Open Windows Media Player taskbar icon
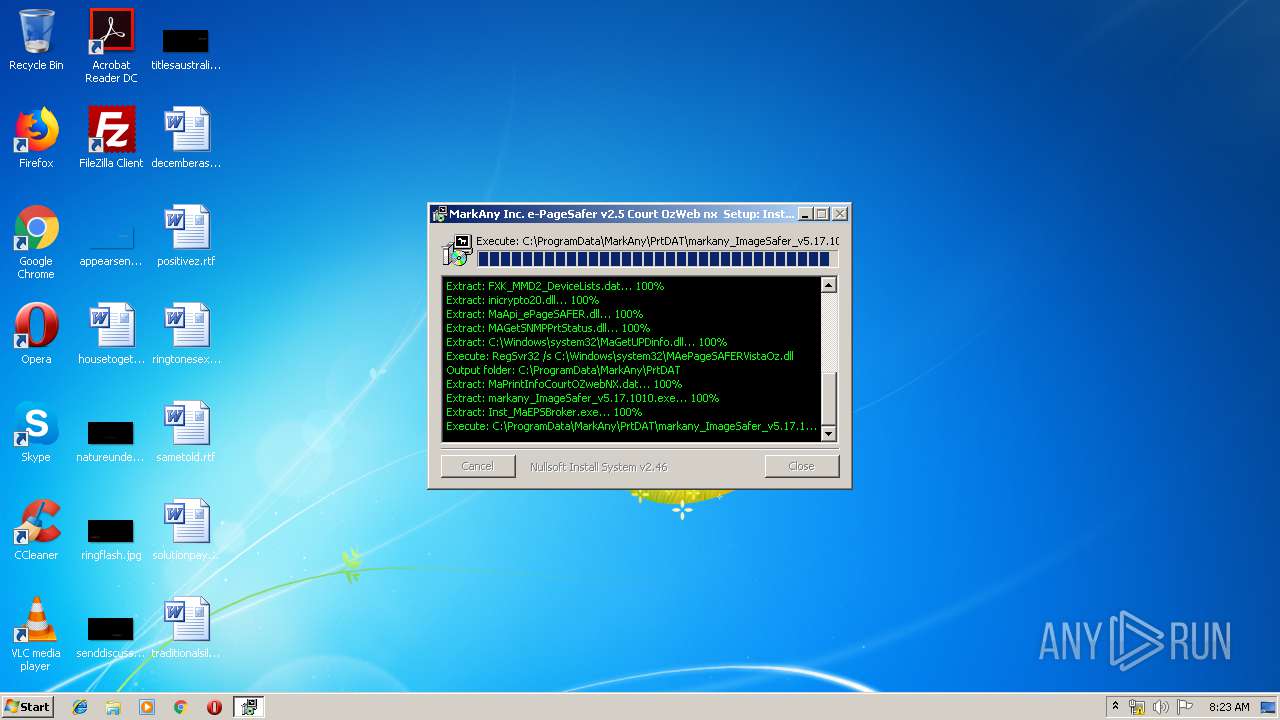Screen dimensions: 1280x720 [147, 707]
